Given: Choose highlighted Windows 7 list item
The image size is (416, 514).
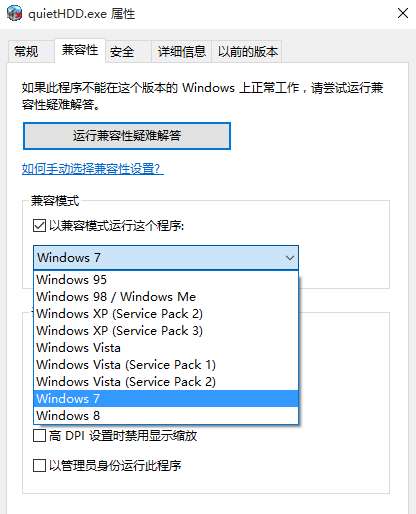Looking at the screenshot, I should tap(166, 399).
